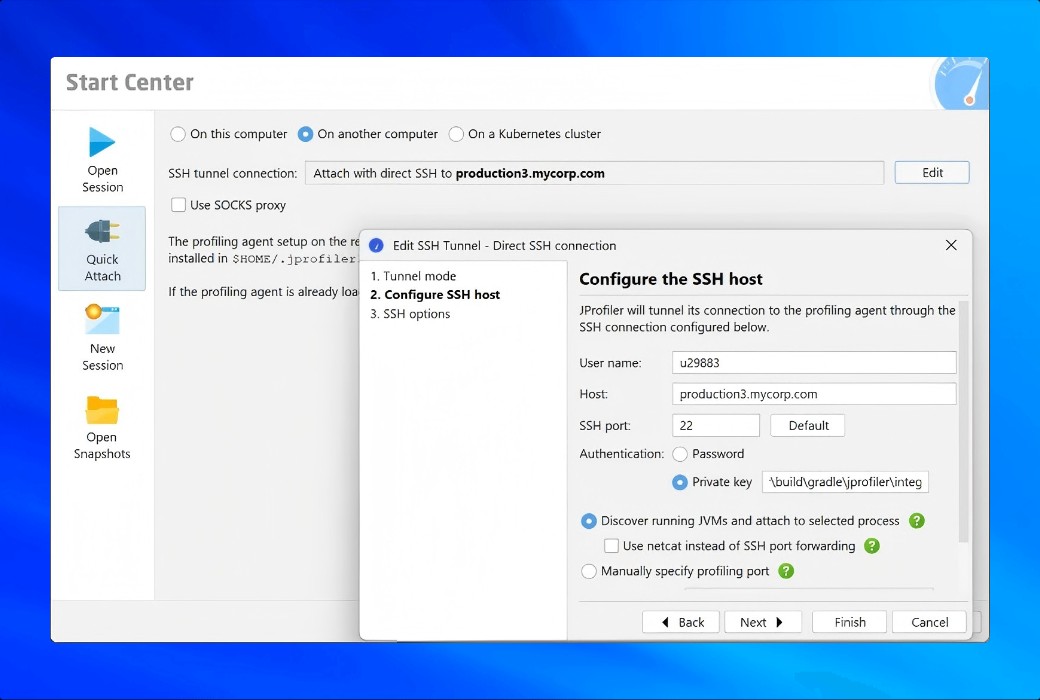Cancel the SSH tunnel dialog
The image size is (1040, 700).
929,622
